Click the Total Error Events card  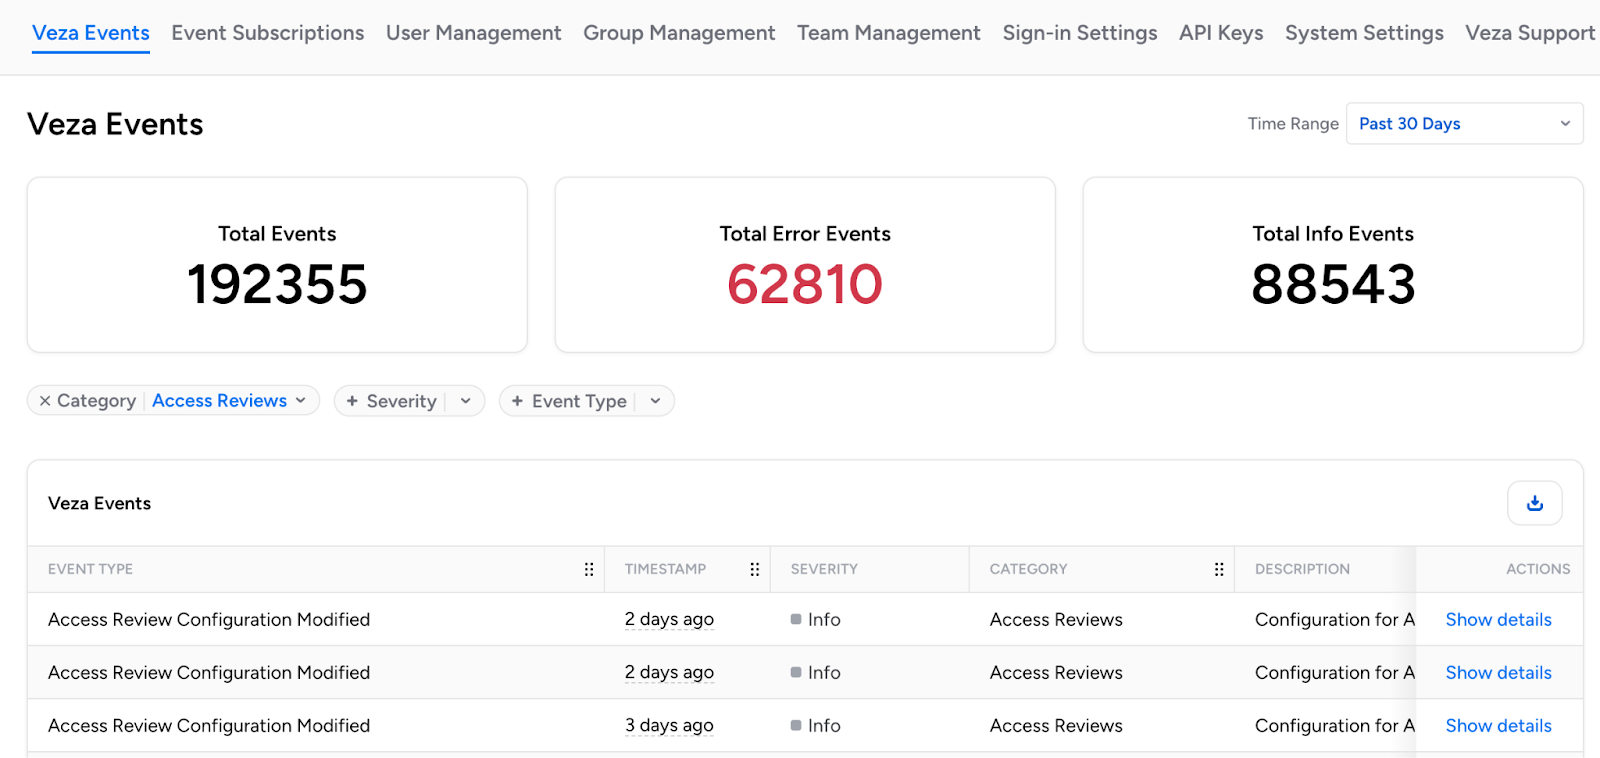click(805, 265)
